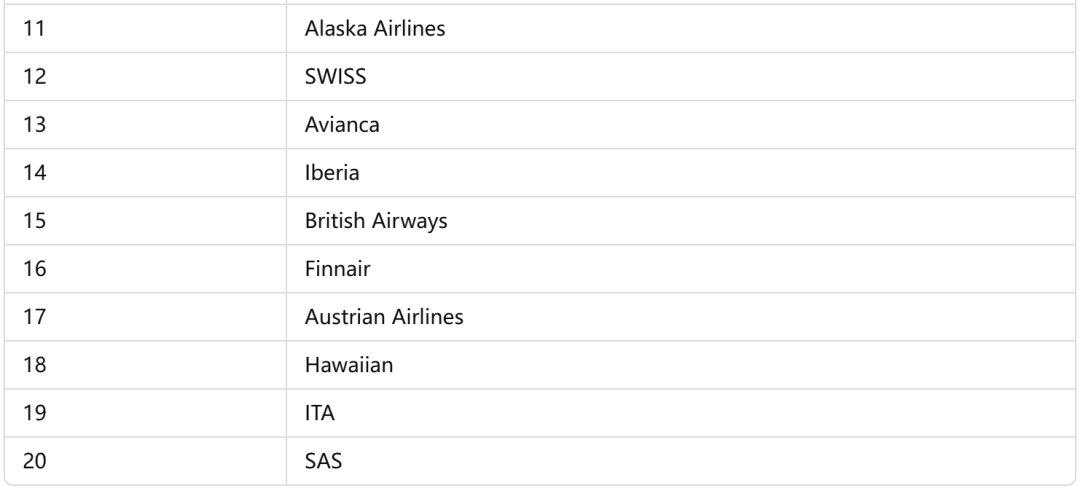Select rank number 14 cell
Viewport: 1080px width, 488px height.
coord(145,173)
